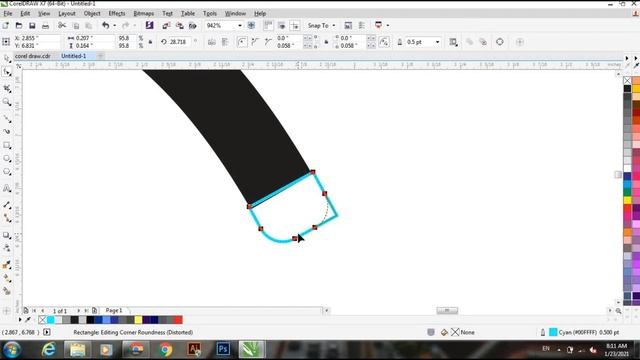Viewport: 640px width, 360px height.
Task: Click the Mirror vertically icon
Action: [224, 42]
